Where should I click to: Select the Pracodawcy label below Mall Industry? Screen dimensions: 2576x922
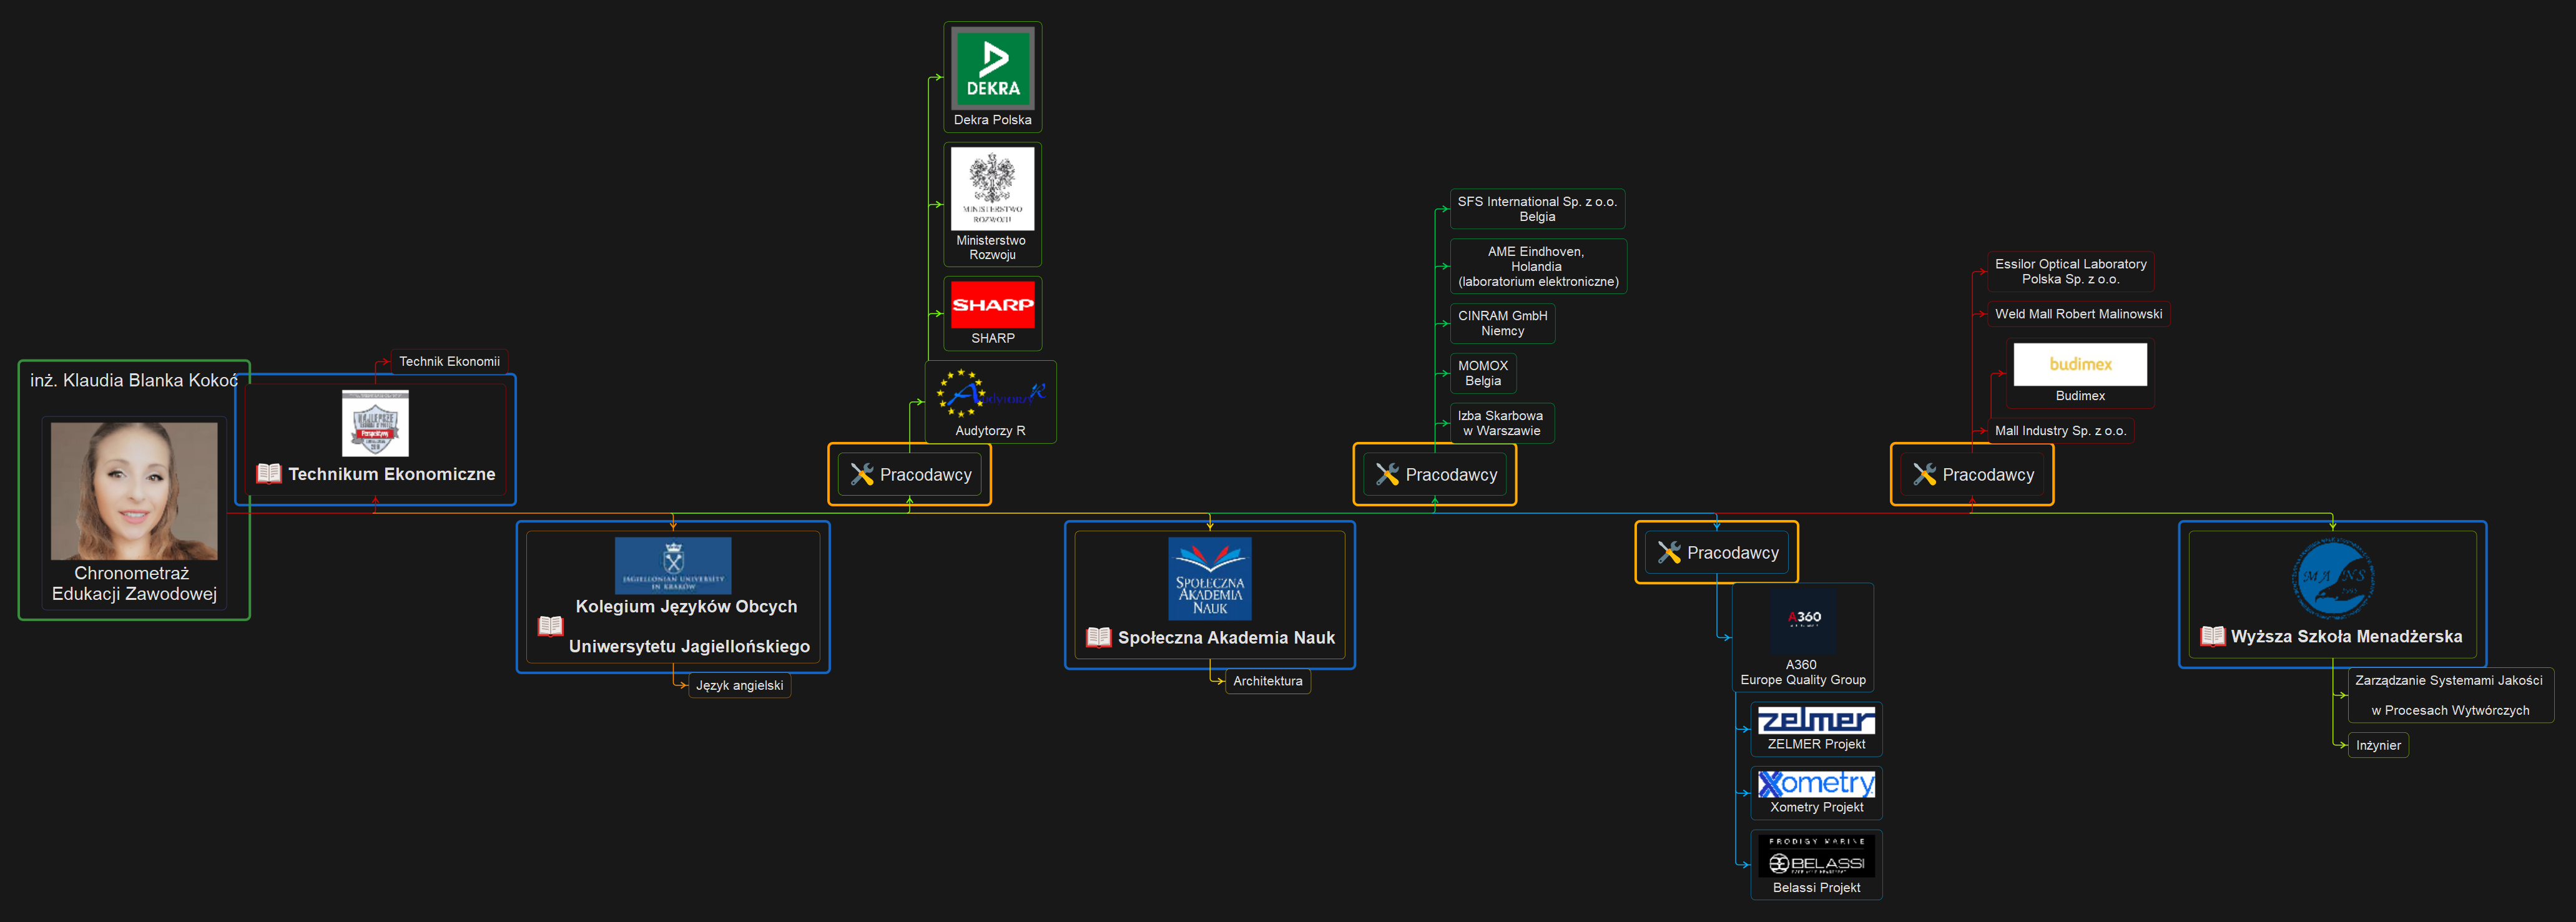pos(1988,475)
